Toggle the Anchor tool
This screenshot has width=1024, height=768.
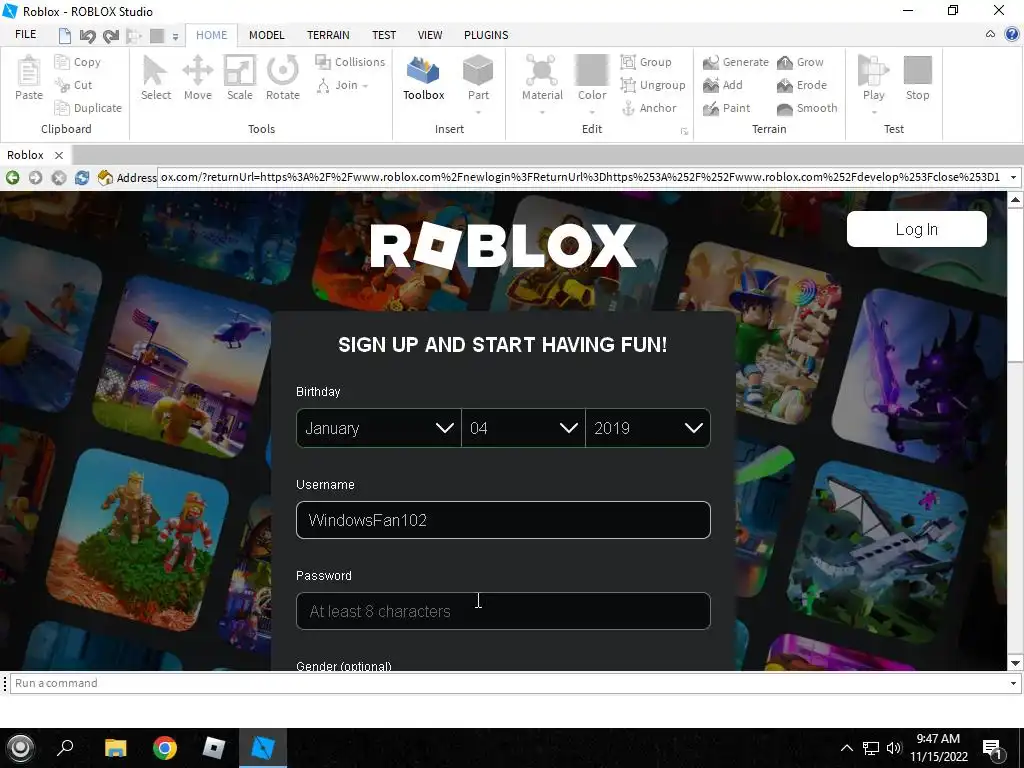click(648, 108)
